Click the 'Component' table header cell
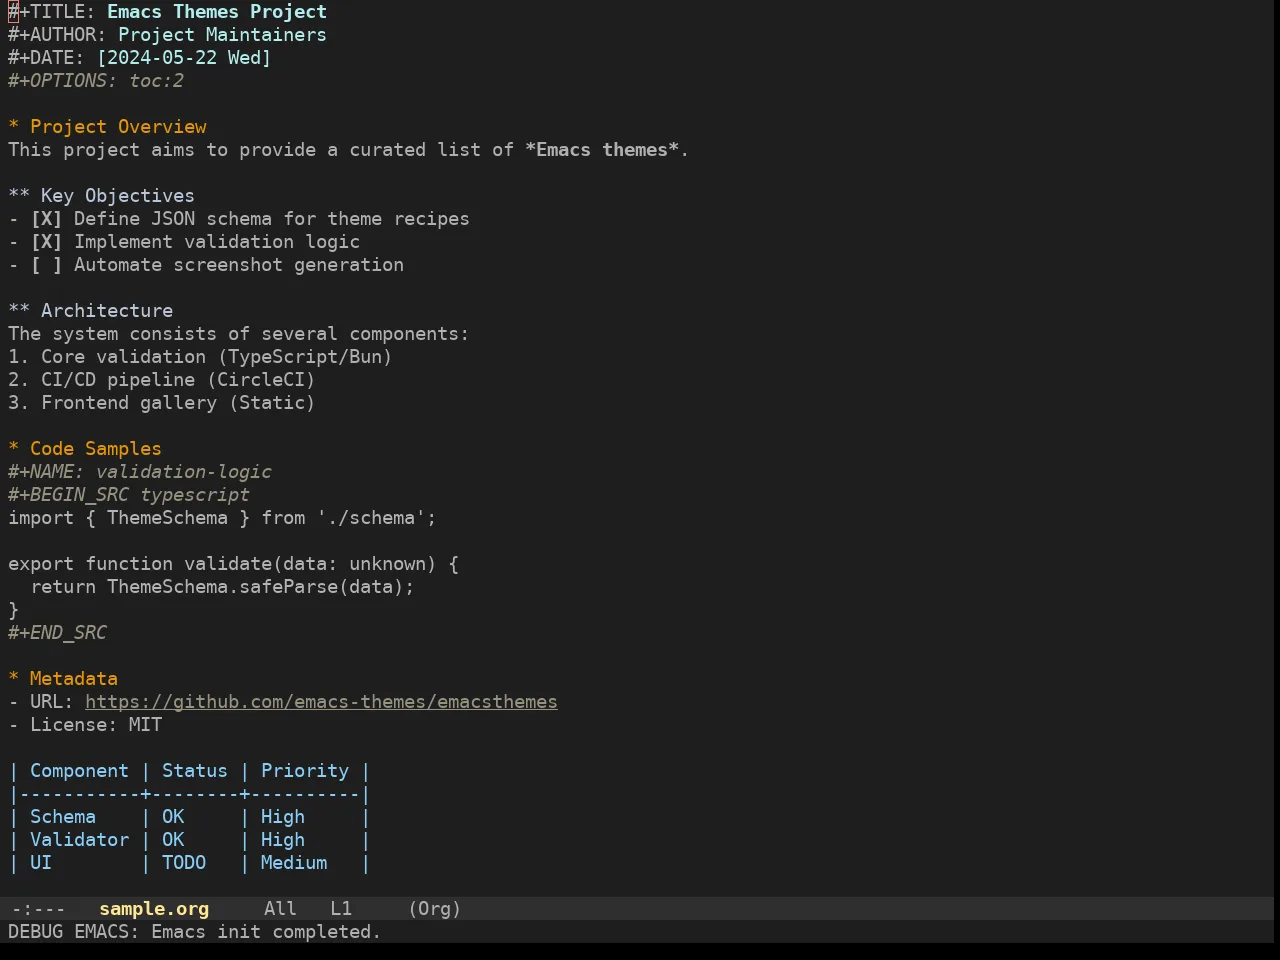Screen dimensions: 1280x960 [x=79, y=771]
